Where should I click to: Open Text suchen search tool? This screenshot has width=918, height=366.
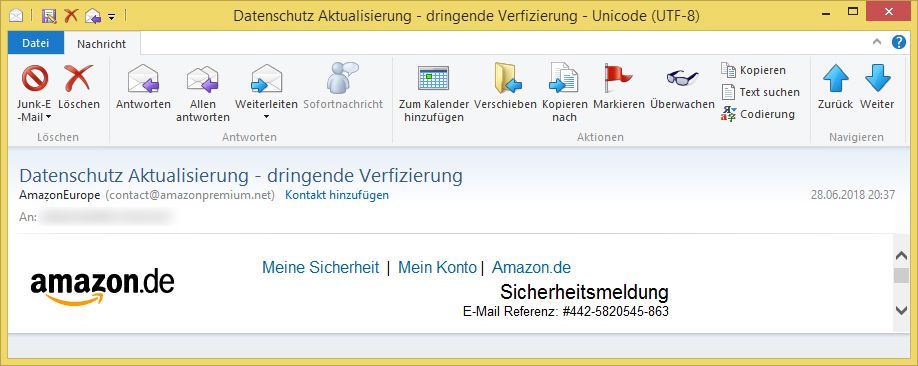pyautogui.click(x=760, y=92)
